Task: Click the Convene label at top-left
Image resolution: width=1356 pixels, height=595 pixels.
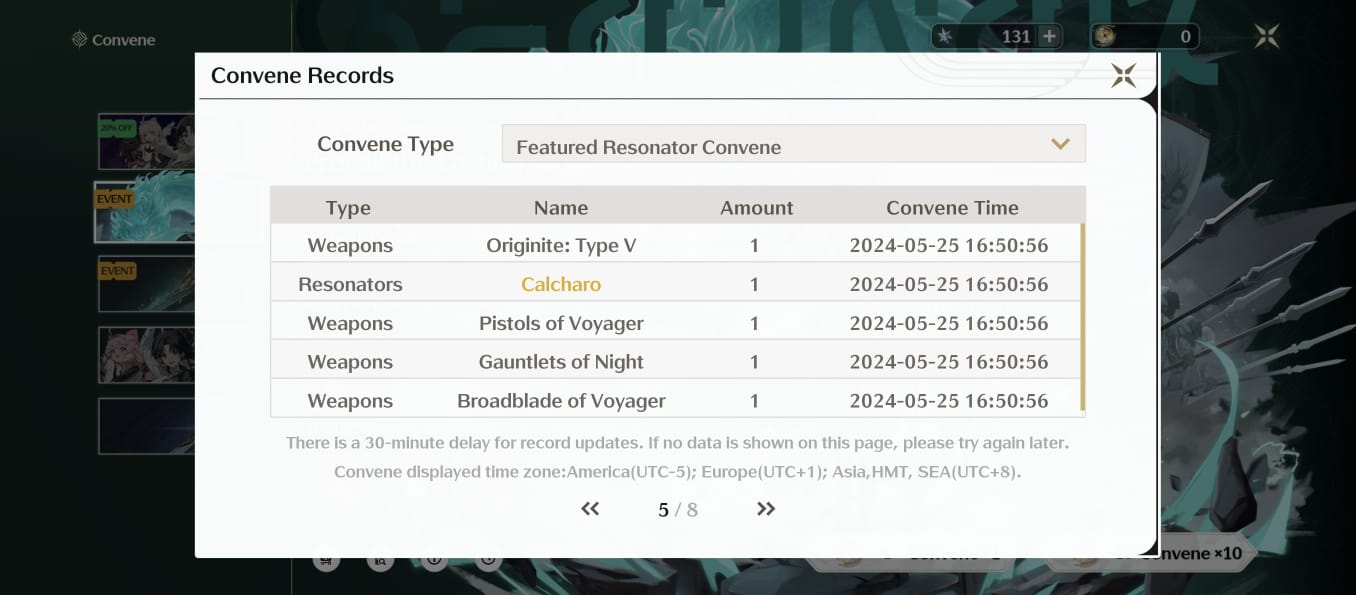Action: 123,40
